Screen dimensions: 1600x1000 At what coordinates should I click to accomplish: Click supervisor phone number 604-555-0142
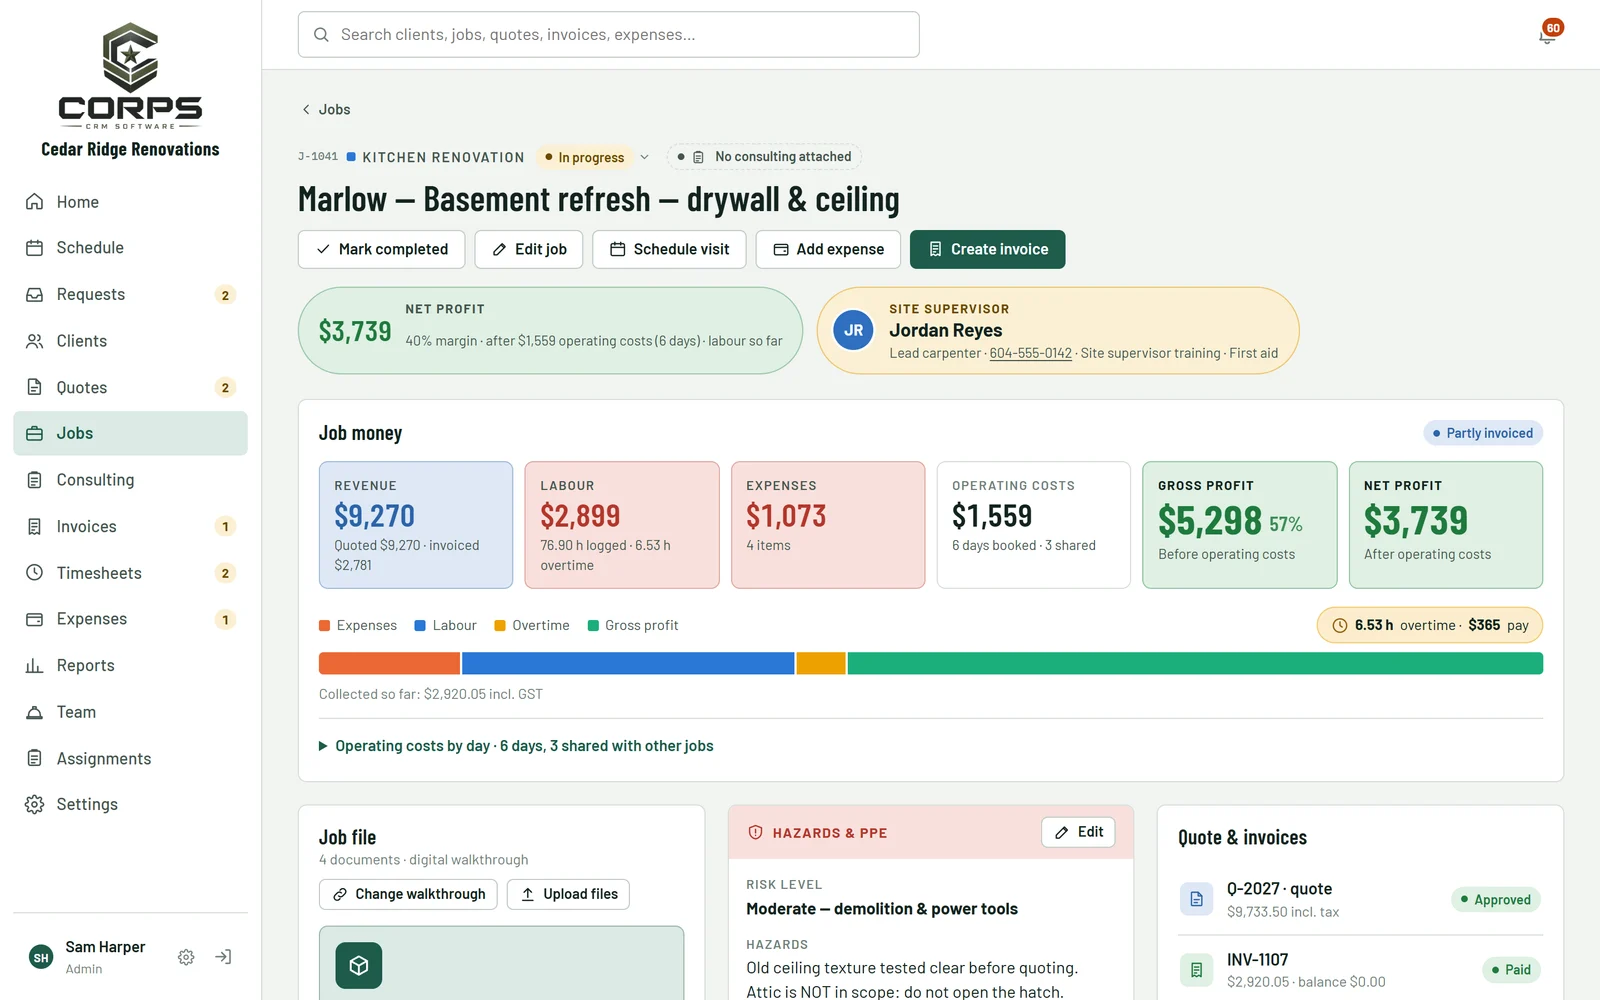click(x=1030, y=353)
